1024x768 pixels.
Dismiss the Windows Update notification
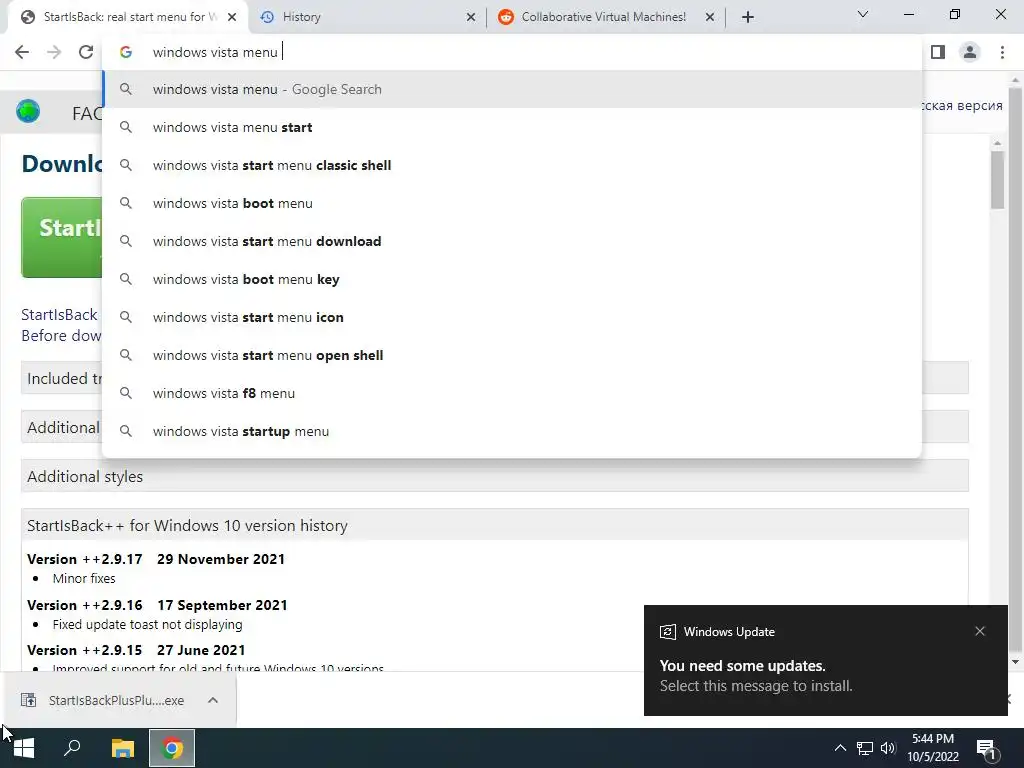point(980,631)
